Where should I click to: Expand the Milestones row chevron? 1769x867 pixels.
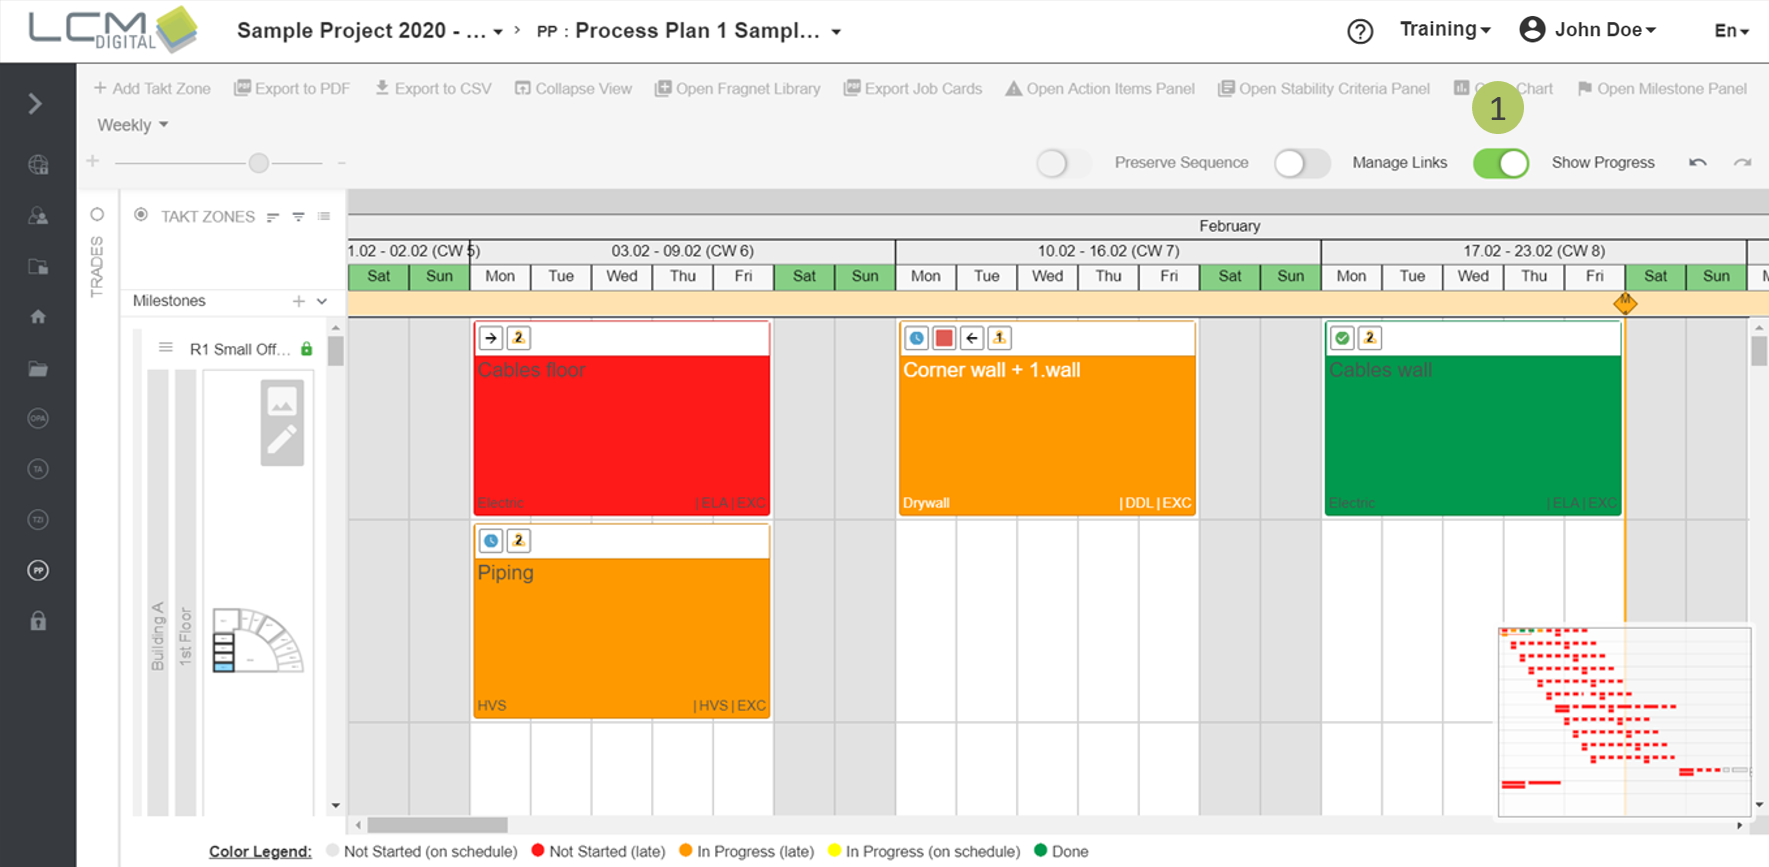tap(322, 301)
